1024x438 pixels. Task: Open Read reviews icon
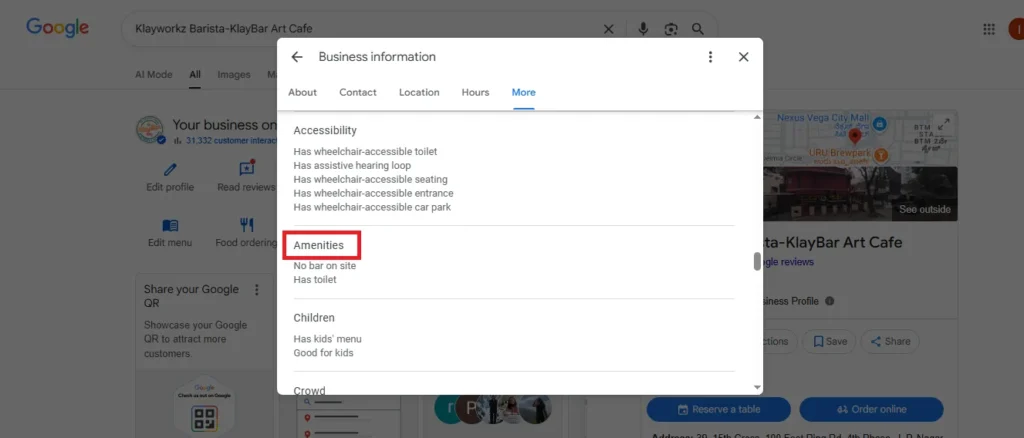(247, 168)
